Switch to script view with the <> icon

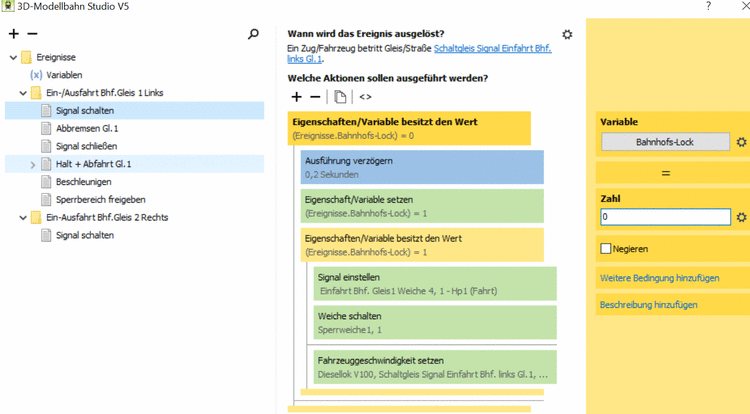coord(366,97)
